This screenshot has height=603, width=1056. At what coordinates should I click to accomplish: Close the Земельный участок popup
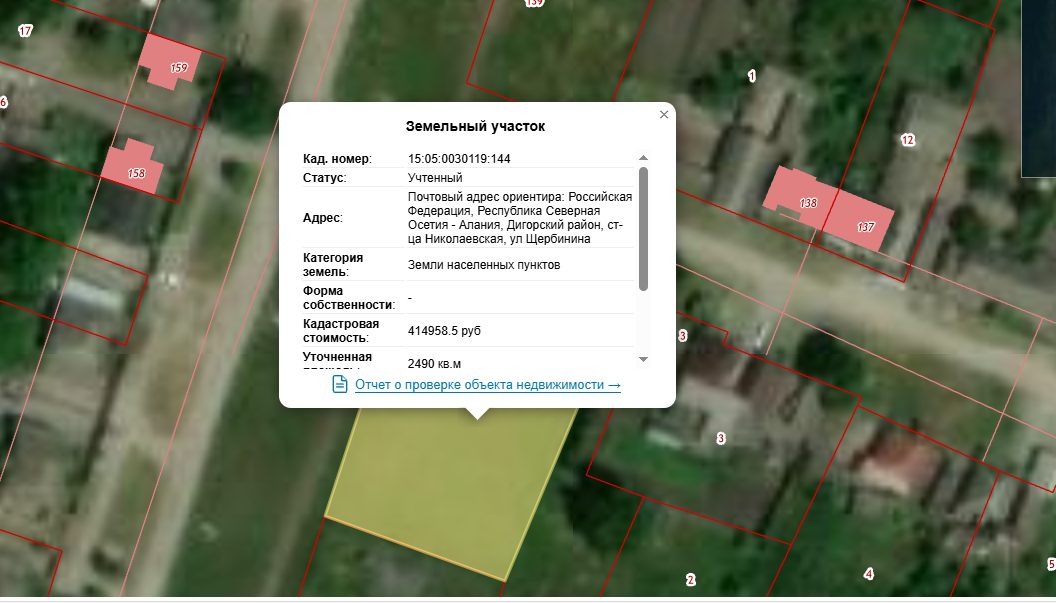click(663, 115)
